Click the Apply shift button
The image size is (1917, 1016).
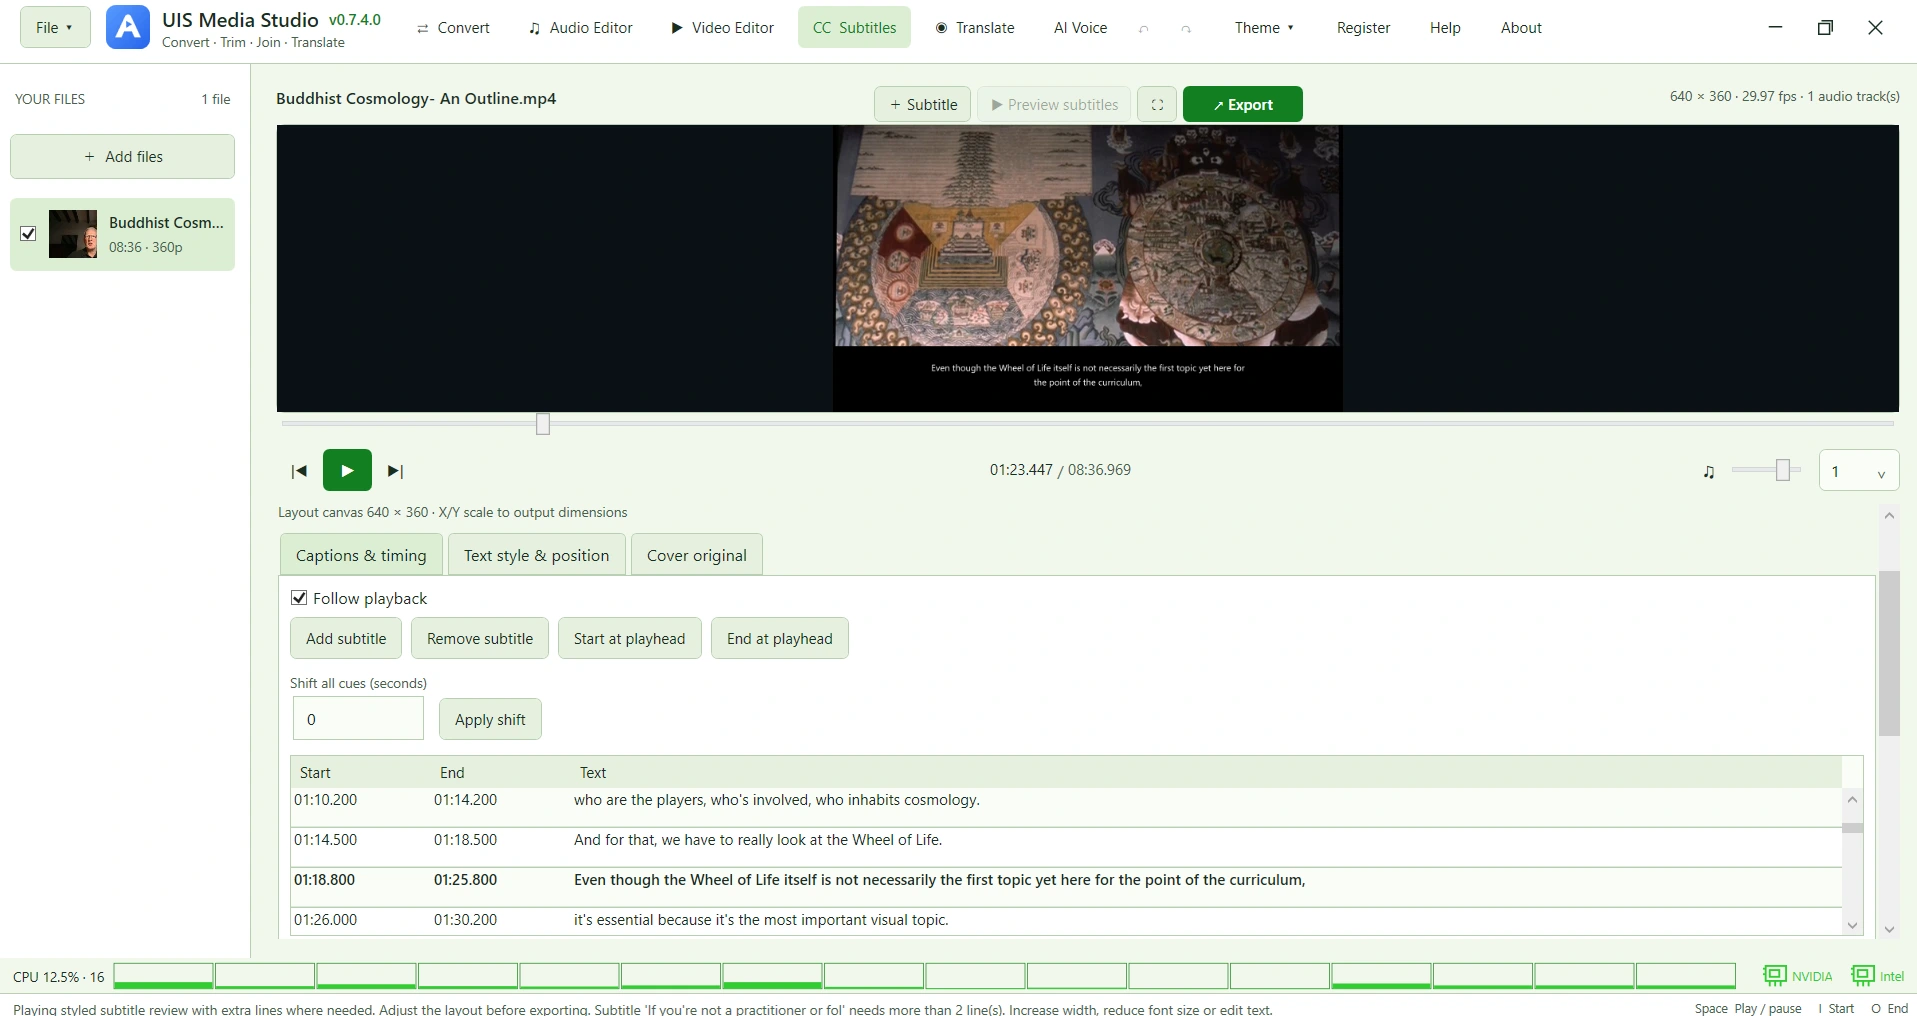point(490,719)
